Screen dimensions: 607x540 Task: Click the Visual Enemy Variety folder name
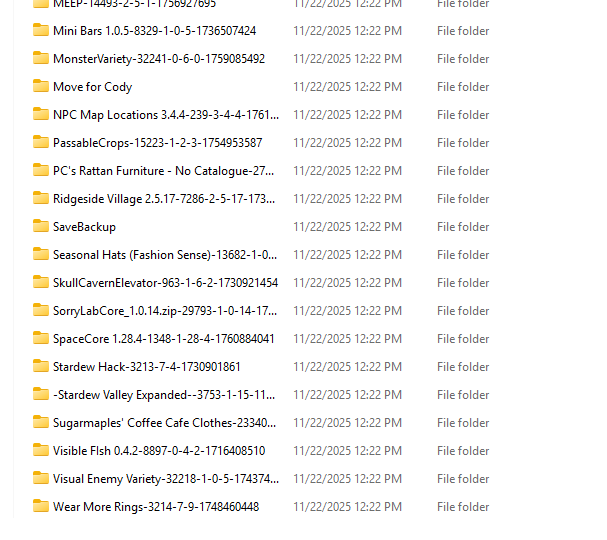[x=165, y=479]
